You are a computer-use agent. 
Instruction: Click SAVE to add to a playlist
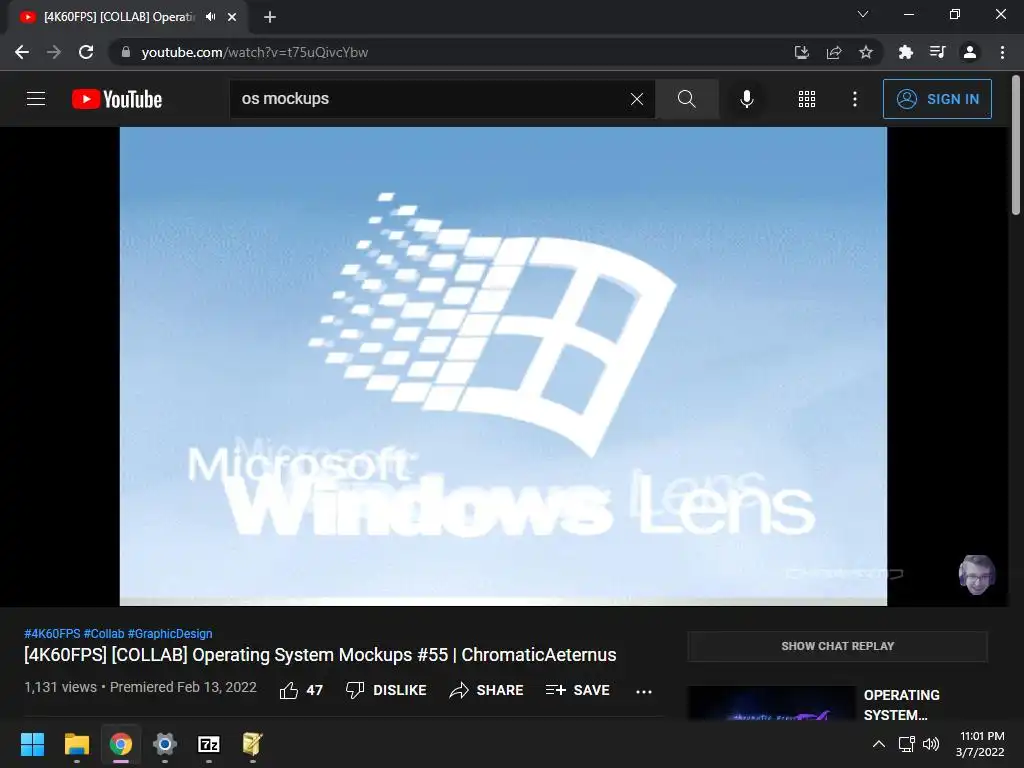[577, 690]
